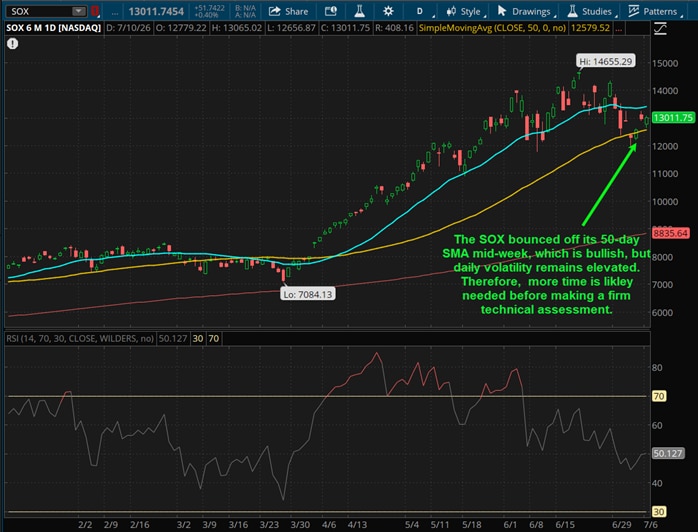
Task: Click the L: 12656.87 low value
Action: pyautogui.click(x=291, y=28)
